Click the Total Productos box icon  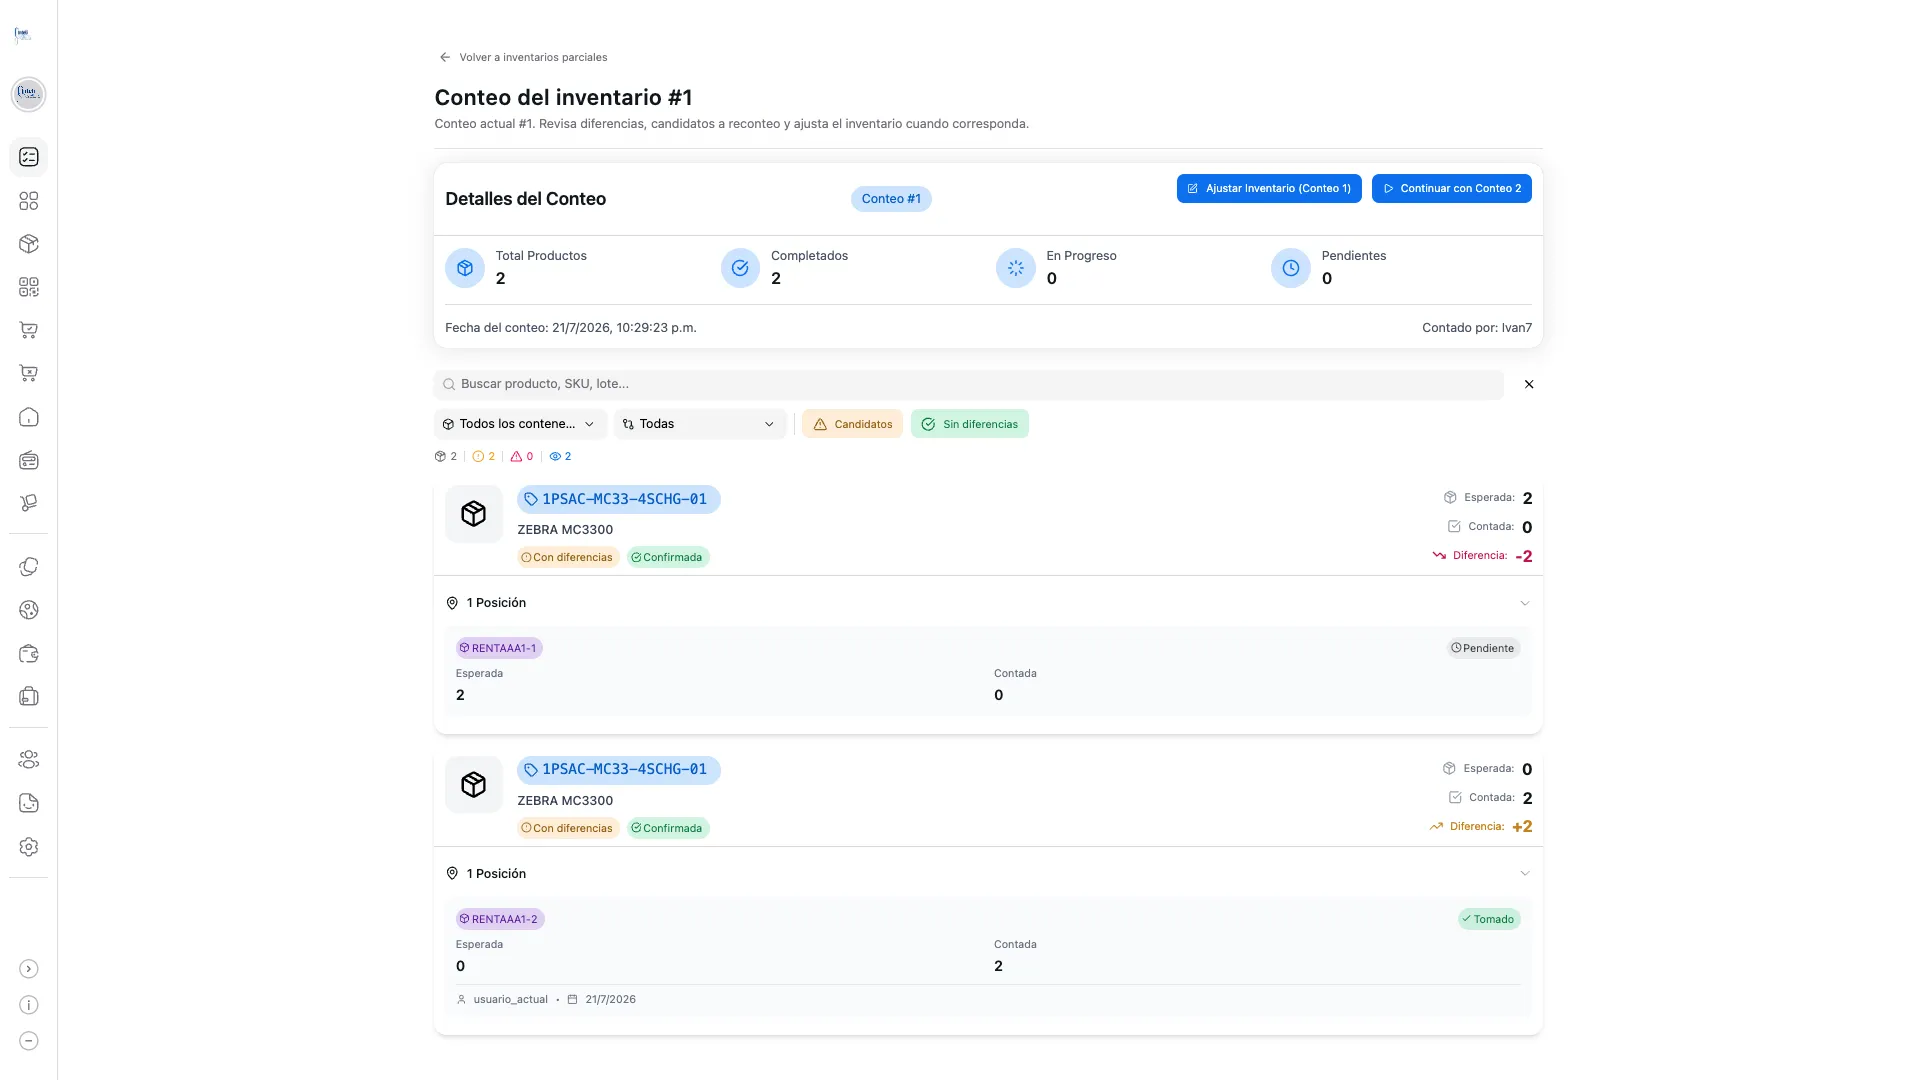tap(465, 268)
